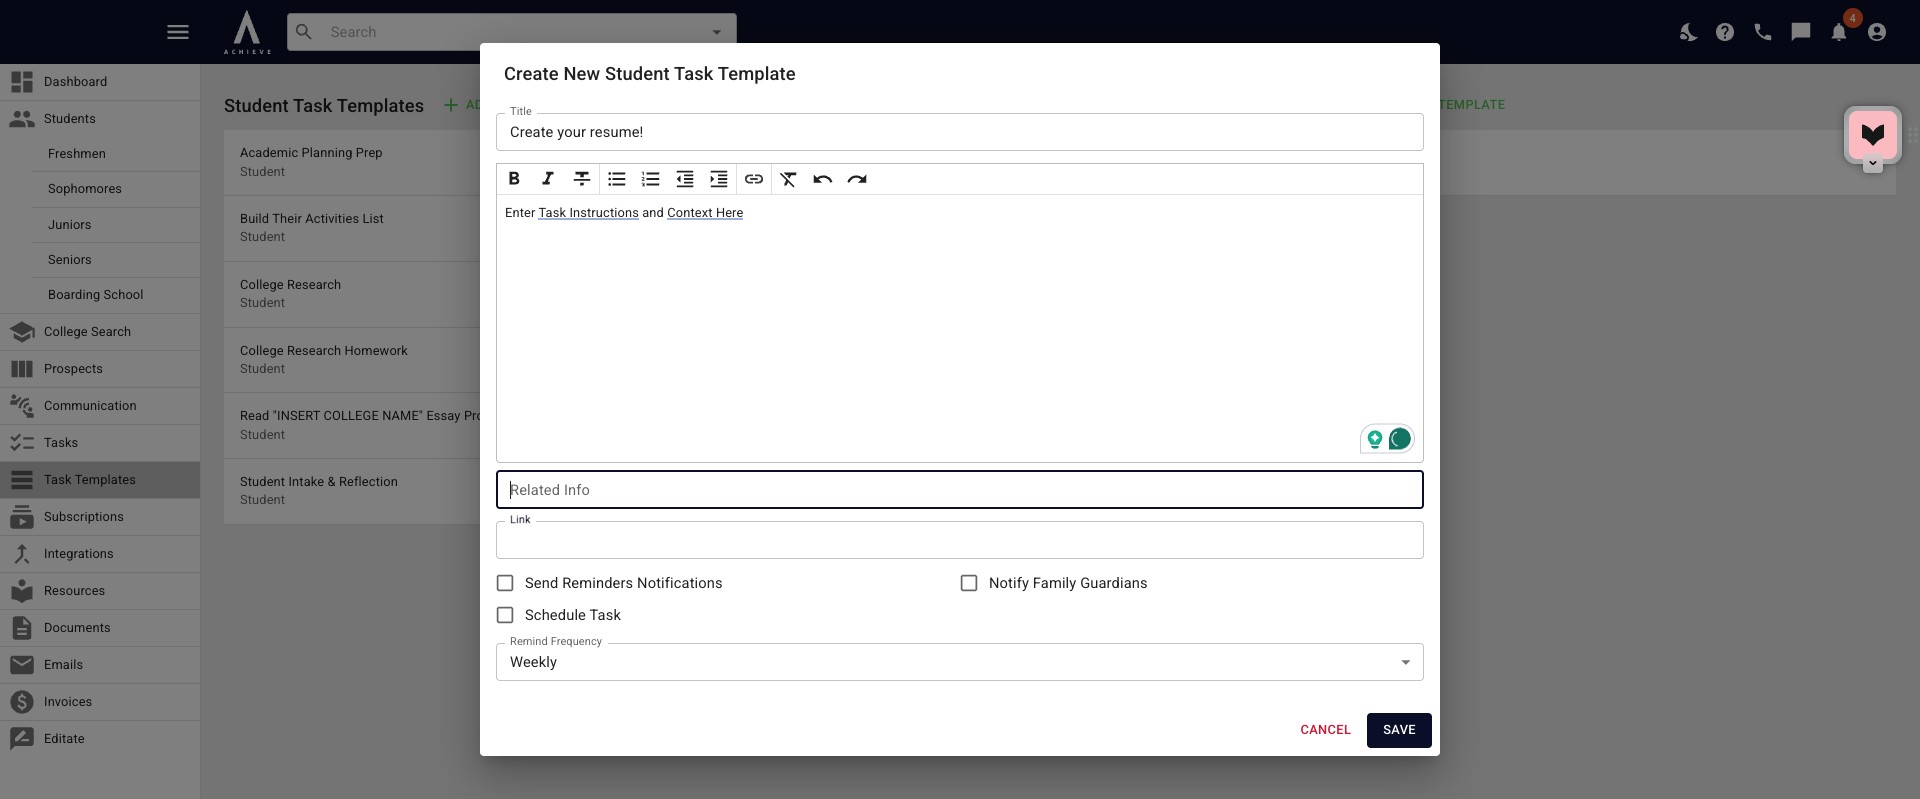1920x799 pixels.
Task: Insert a bulleted list
Action: coord(617,179)
